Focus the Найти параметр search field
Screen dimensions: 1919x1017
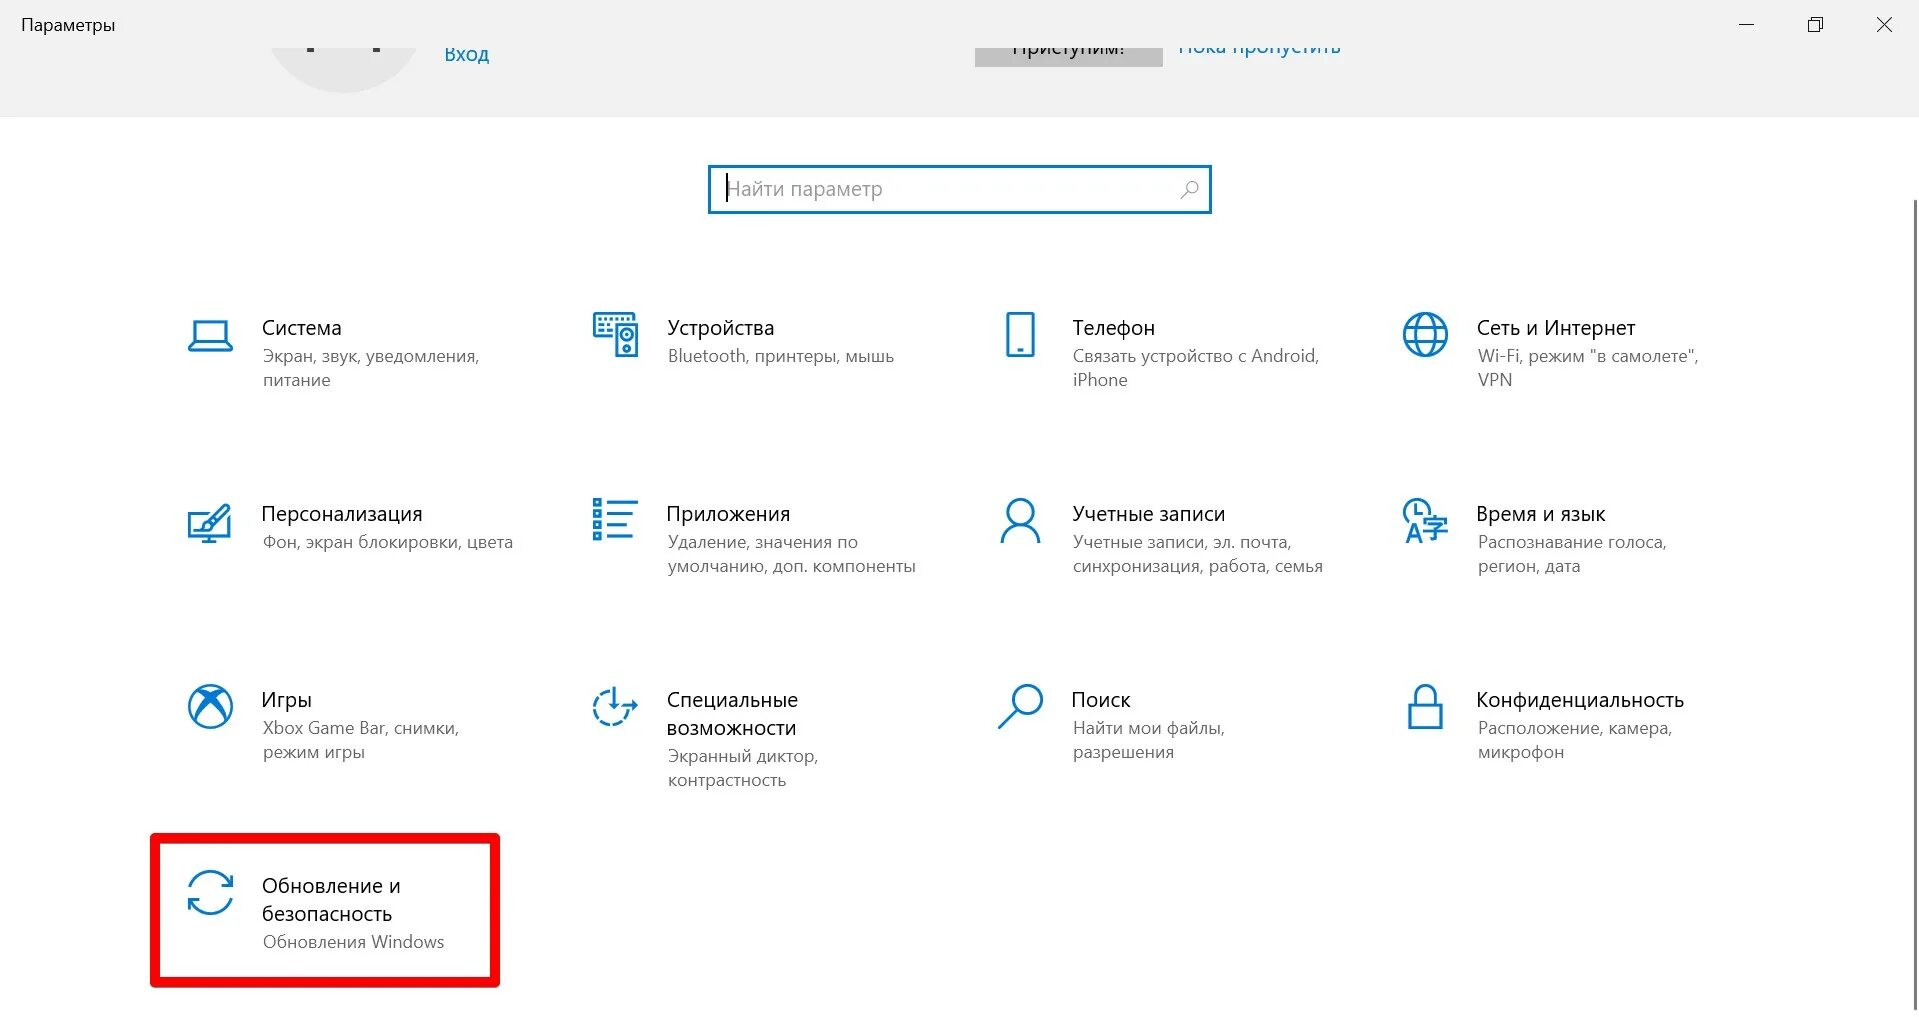pyautogui.click(x=960, y=189)
